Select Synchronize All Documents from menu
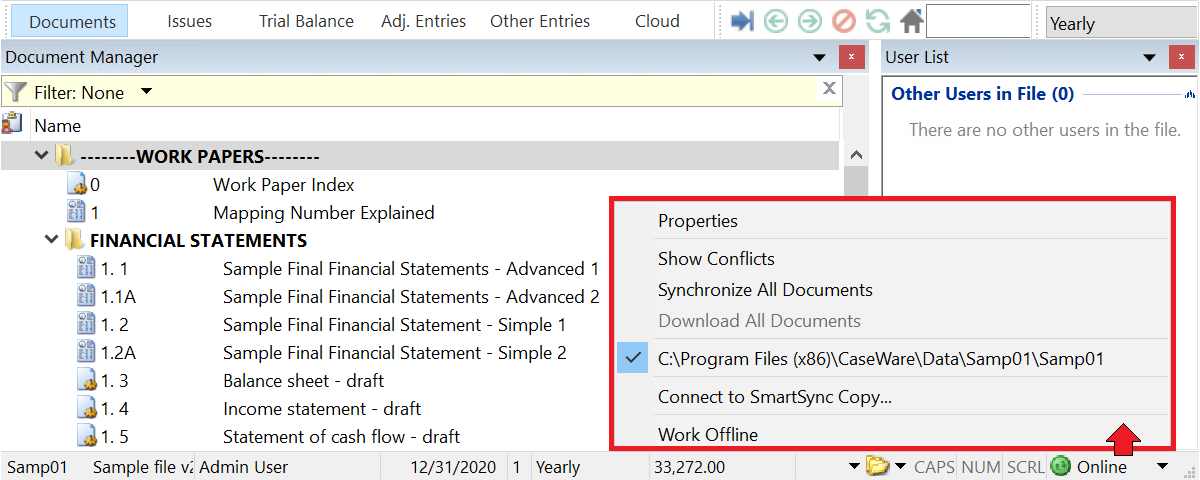1200x480 pixels. (x=765, y=290)
